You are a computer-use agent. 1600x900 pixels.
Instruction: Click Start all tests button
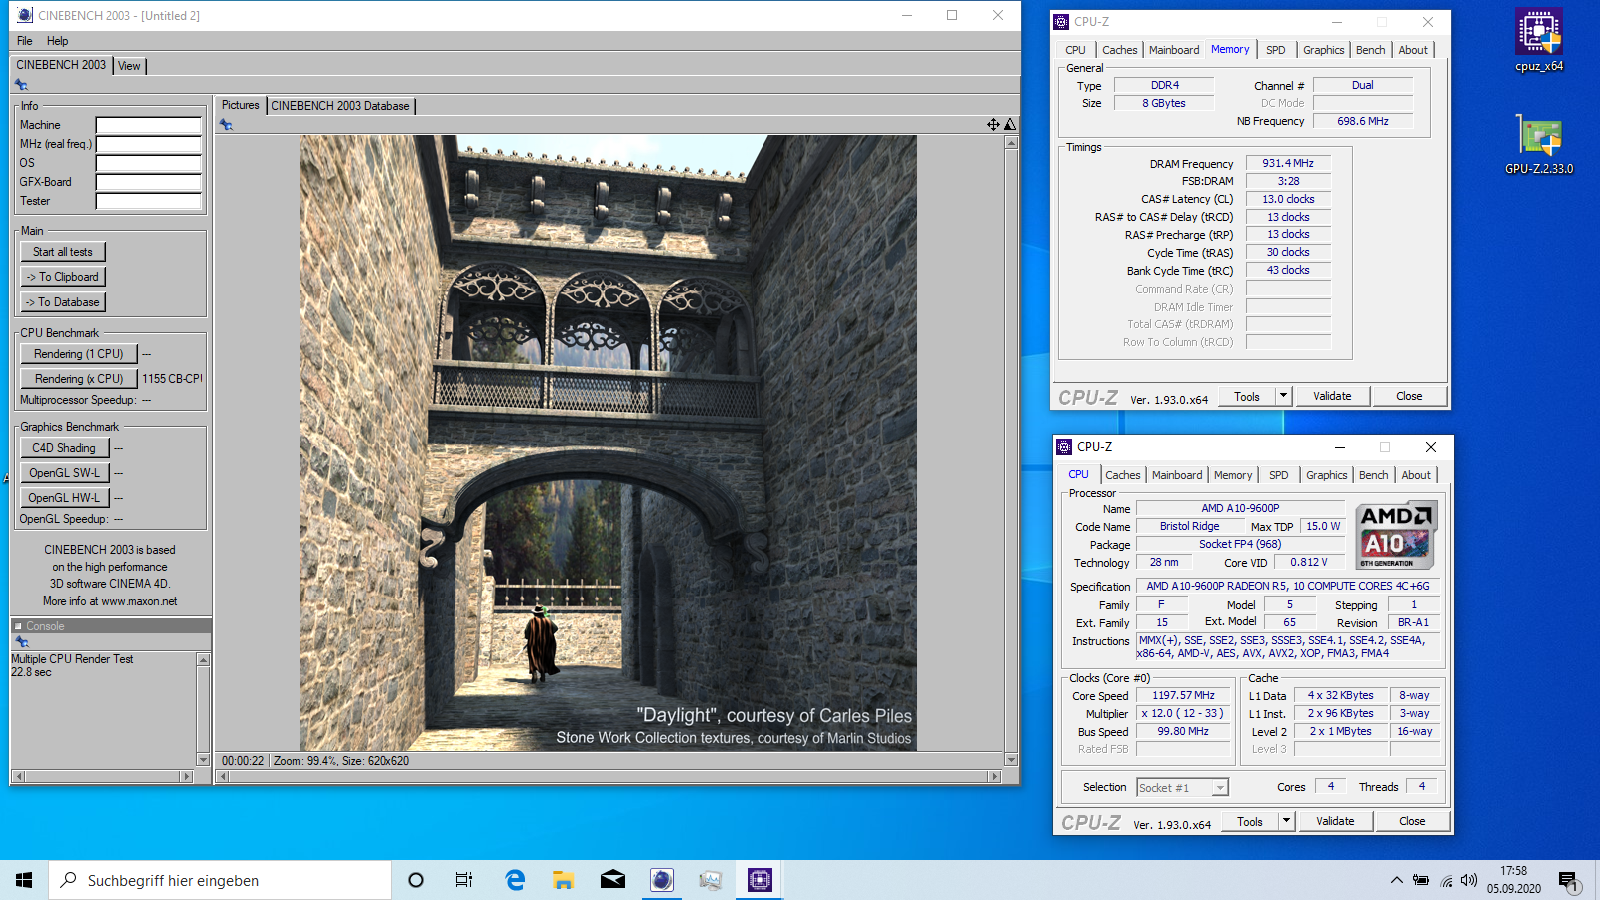(x=63, y=252)
